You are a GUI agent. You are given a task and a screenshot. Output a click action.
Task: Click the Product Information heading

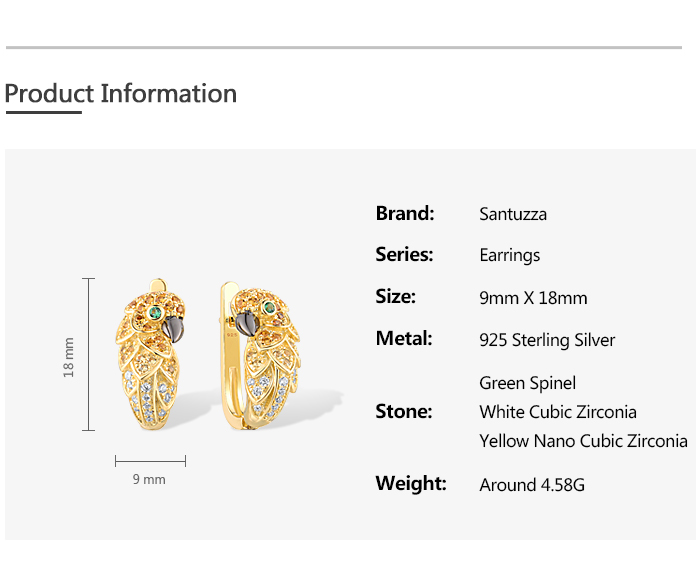click(x=121, y=94)
